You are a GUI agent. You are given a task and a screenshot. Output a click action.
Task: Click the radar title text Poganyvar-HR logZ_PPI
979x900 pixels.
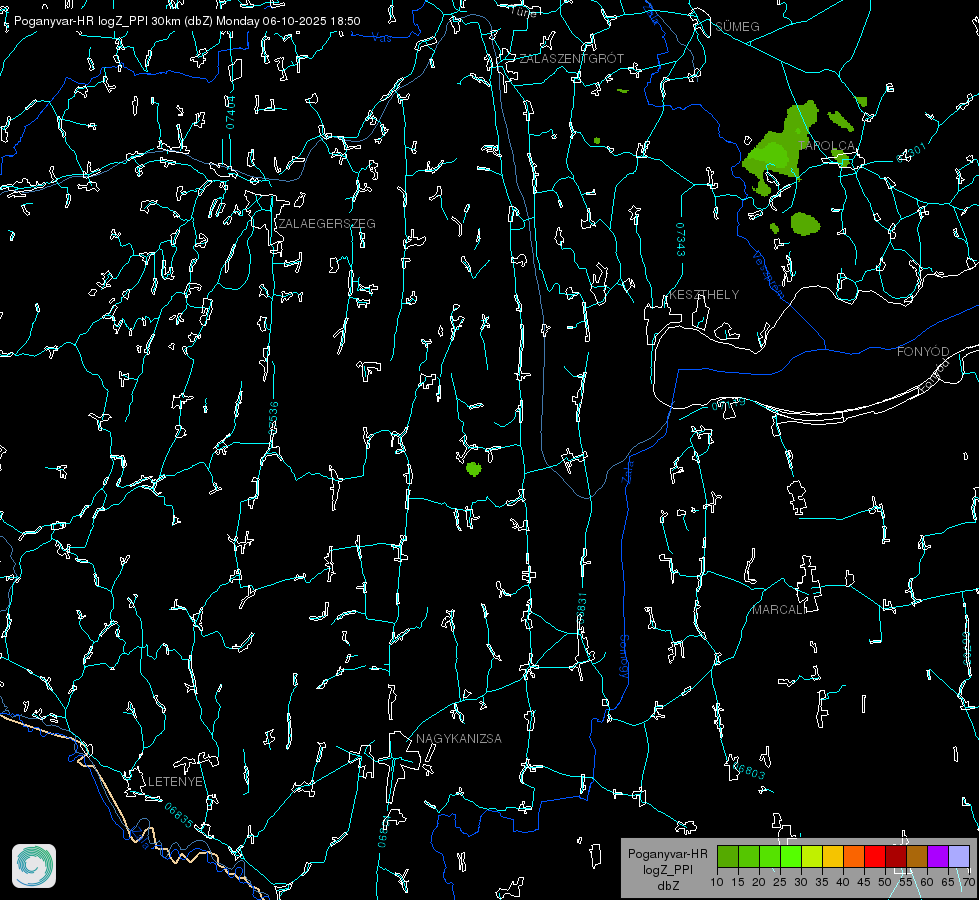[81, 21]
